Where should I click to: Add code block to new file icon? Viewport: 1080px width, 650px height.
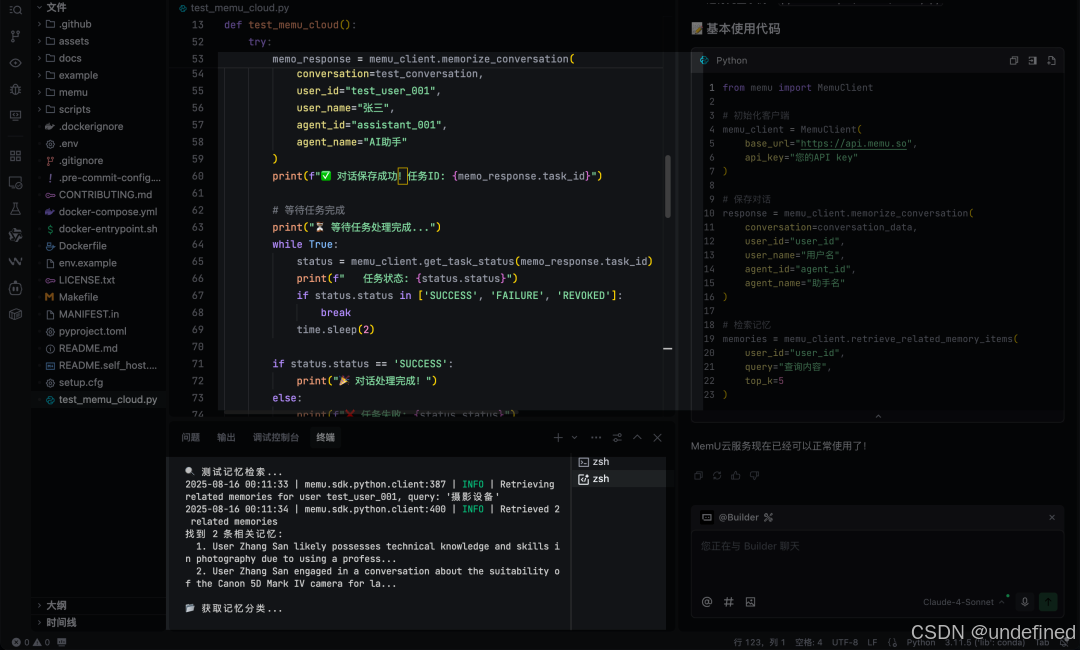(1051, 61)
